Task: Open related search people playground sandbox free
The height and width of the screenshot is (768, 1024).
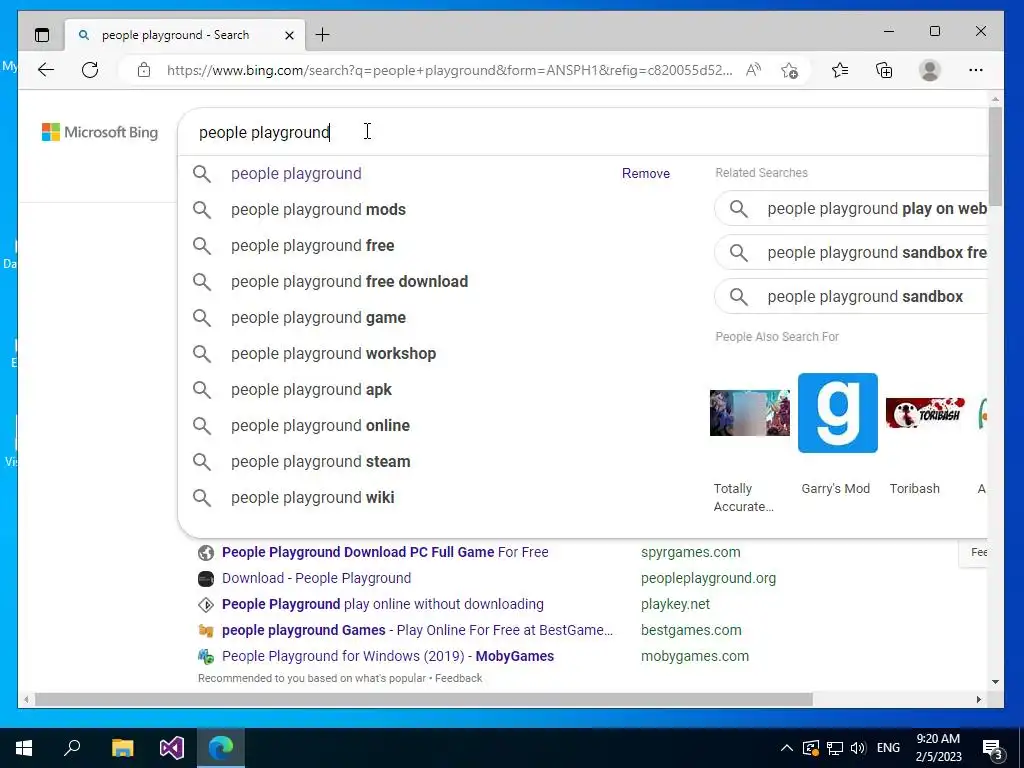Action: point(851,253)
